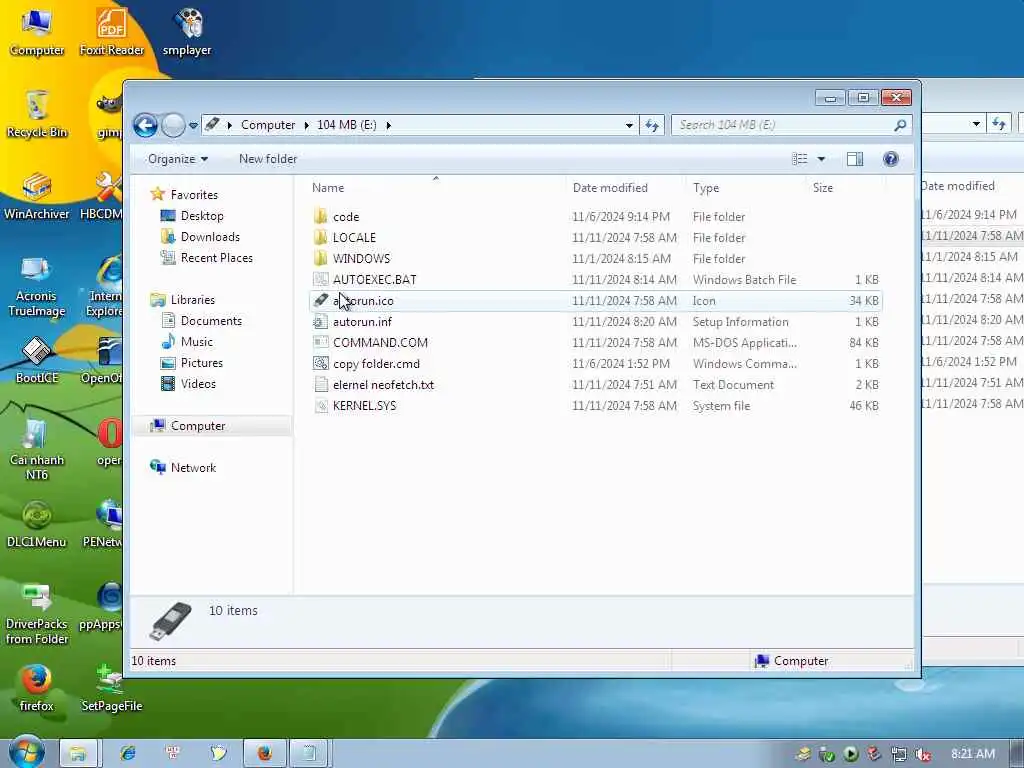Select the COMMAND.COM file
This screenshot has height=768, width=1024.
click(381, 342)
